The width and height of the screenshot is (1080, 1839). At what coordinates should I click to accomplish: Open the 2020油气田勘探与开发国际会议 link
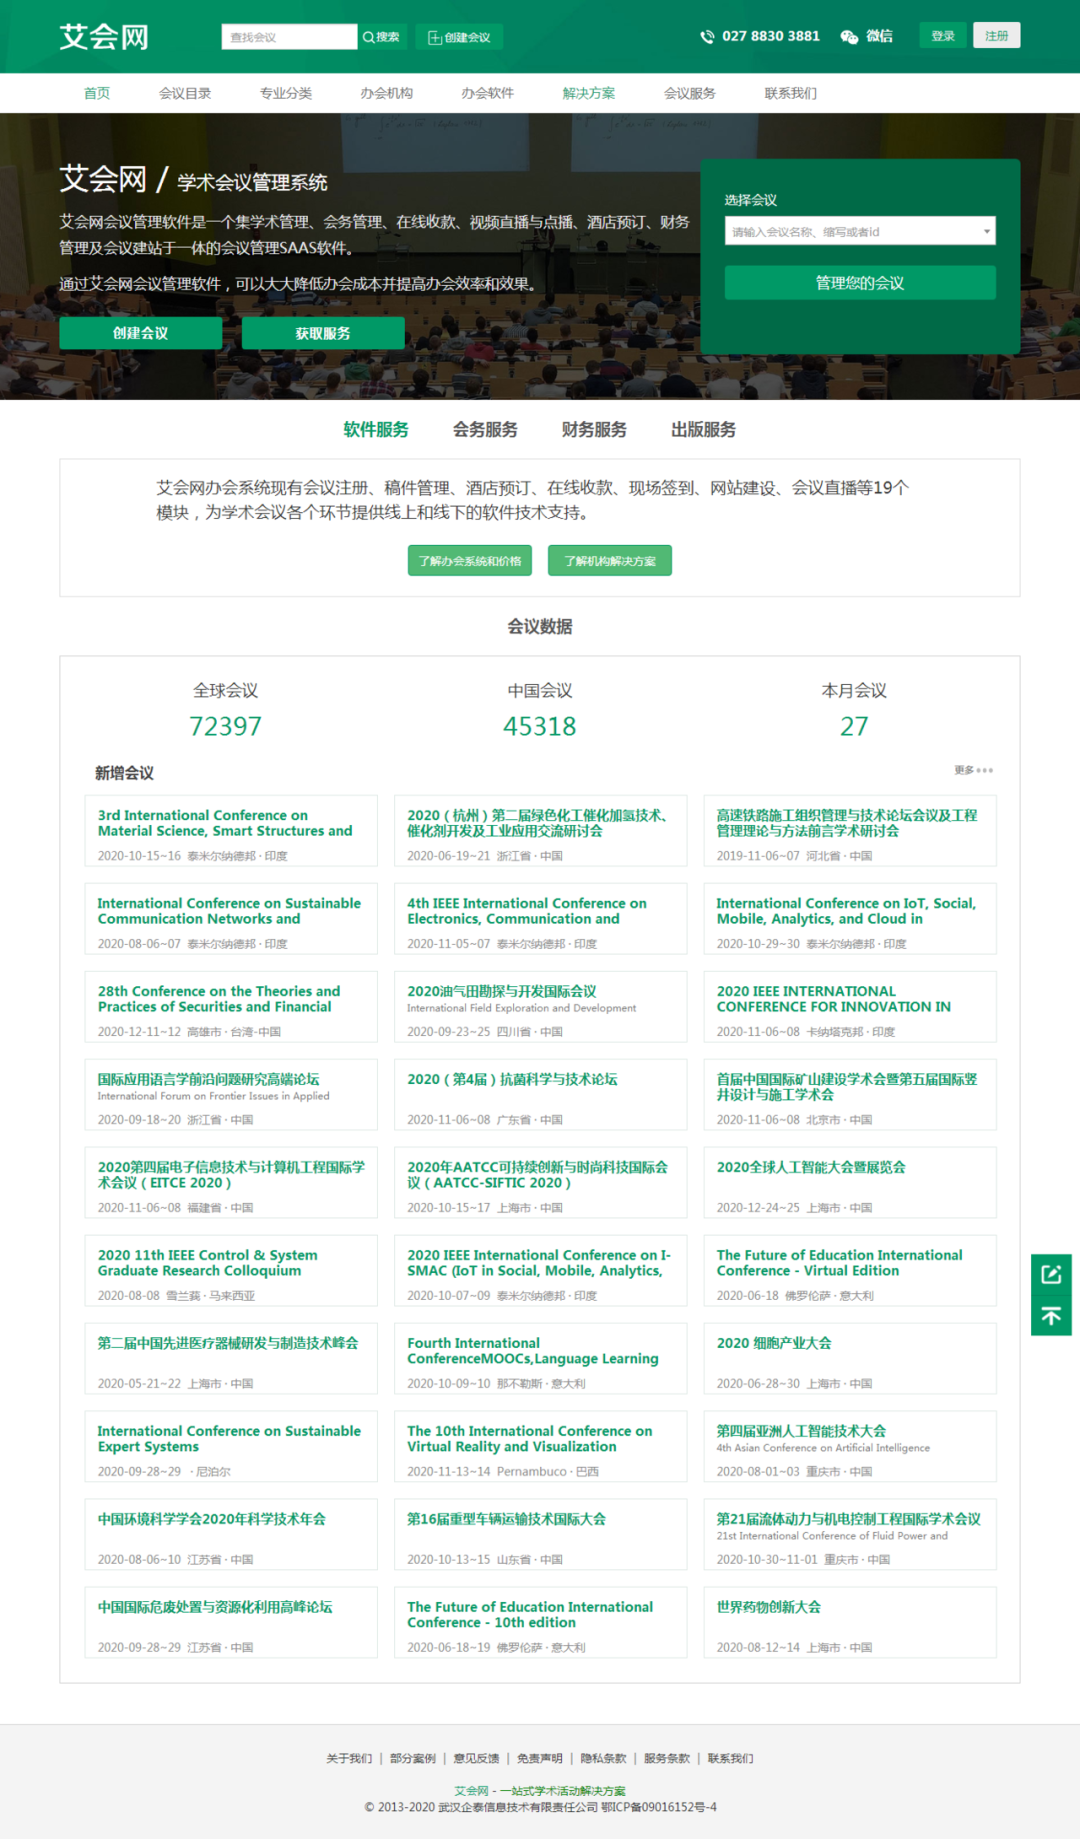pyautogui.click(x=502, y=991)
